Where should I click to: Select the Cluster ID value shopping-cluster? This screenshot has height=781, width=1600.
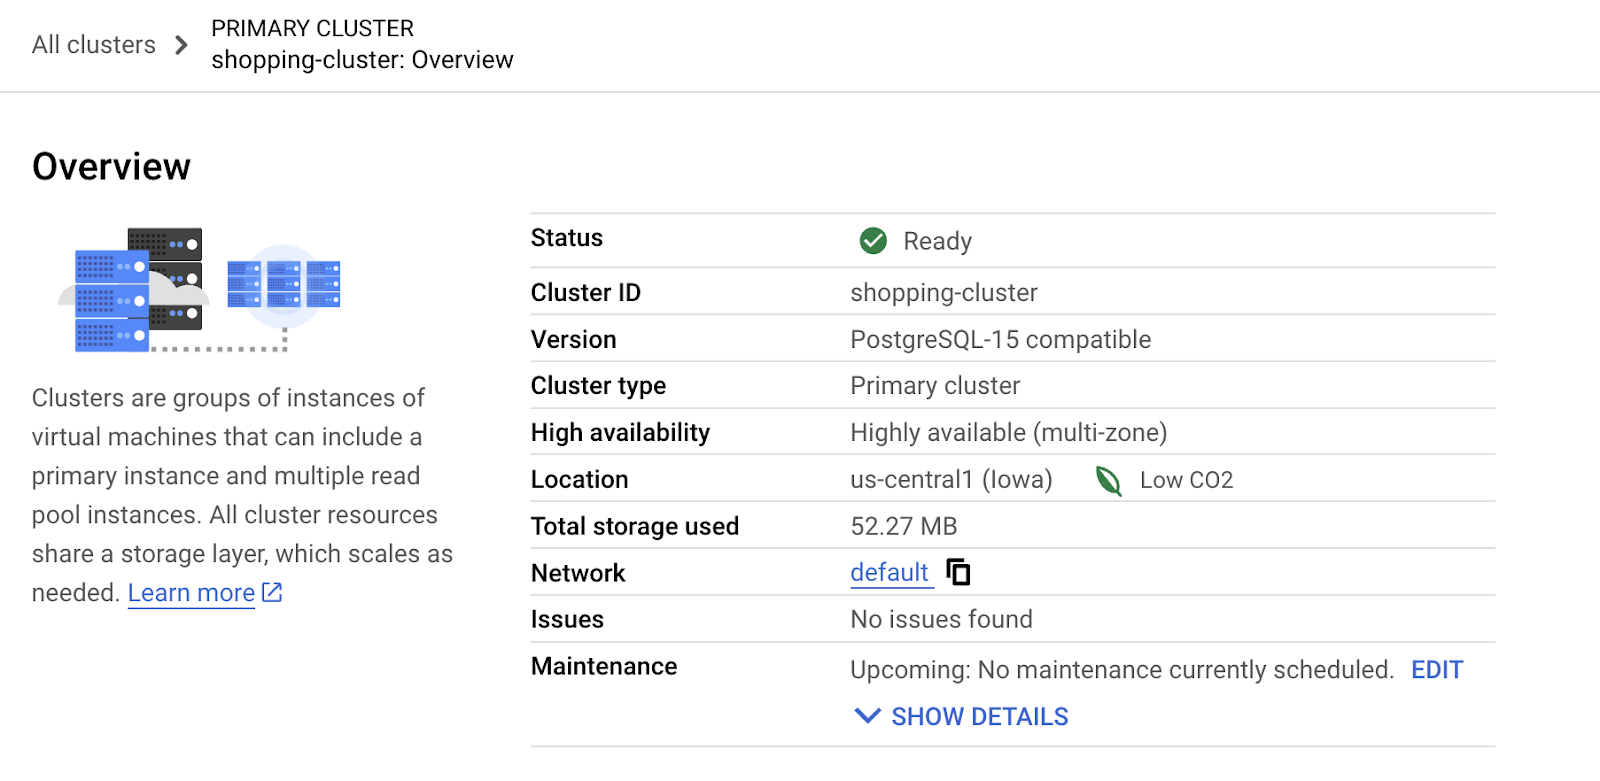(x=943, y=292)
